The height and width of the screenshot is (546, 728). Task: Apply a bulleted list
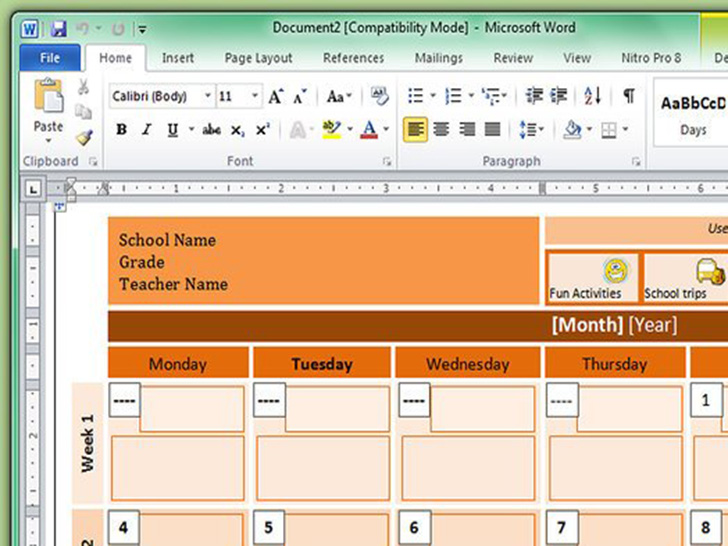[416, 96]
